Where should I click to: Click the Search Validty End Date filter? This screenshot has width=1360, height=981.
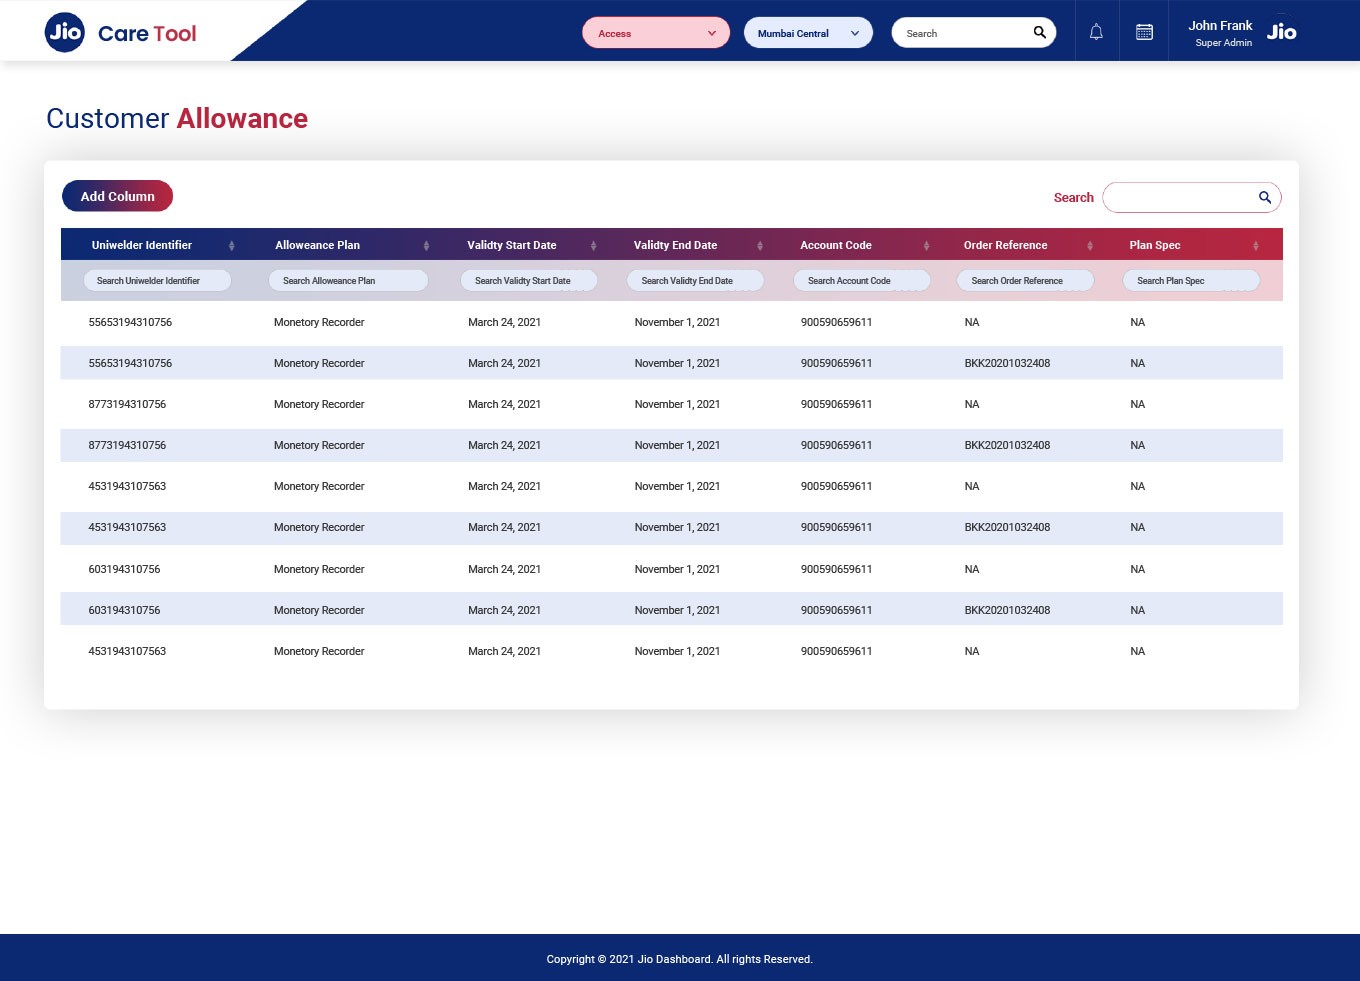pos(694,281)
